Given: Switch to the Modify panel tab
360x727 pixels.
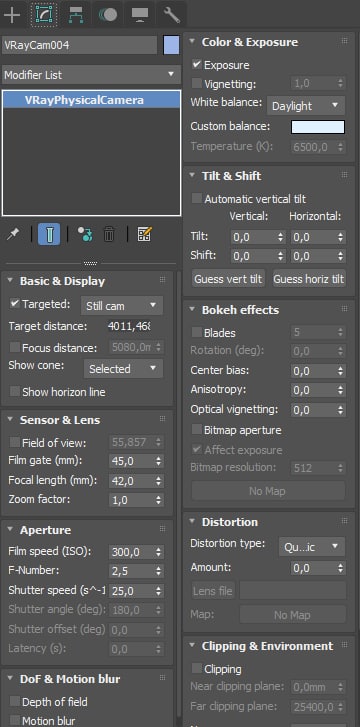Looking at the screenshot, I should tap(45, 15).
